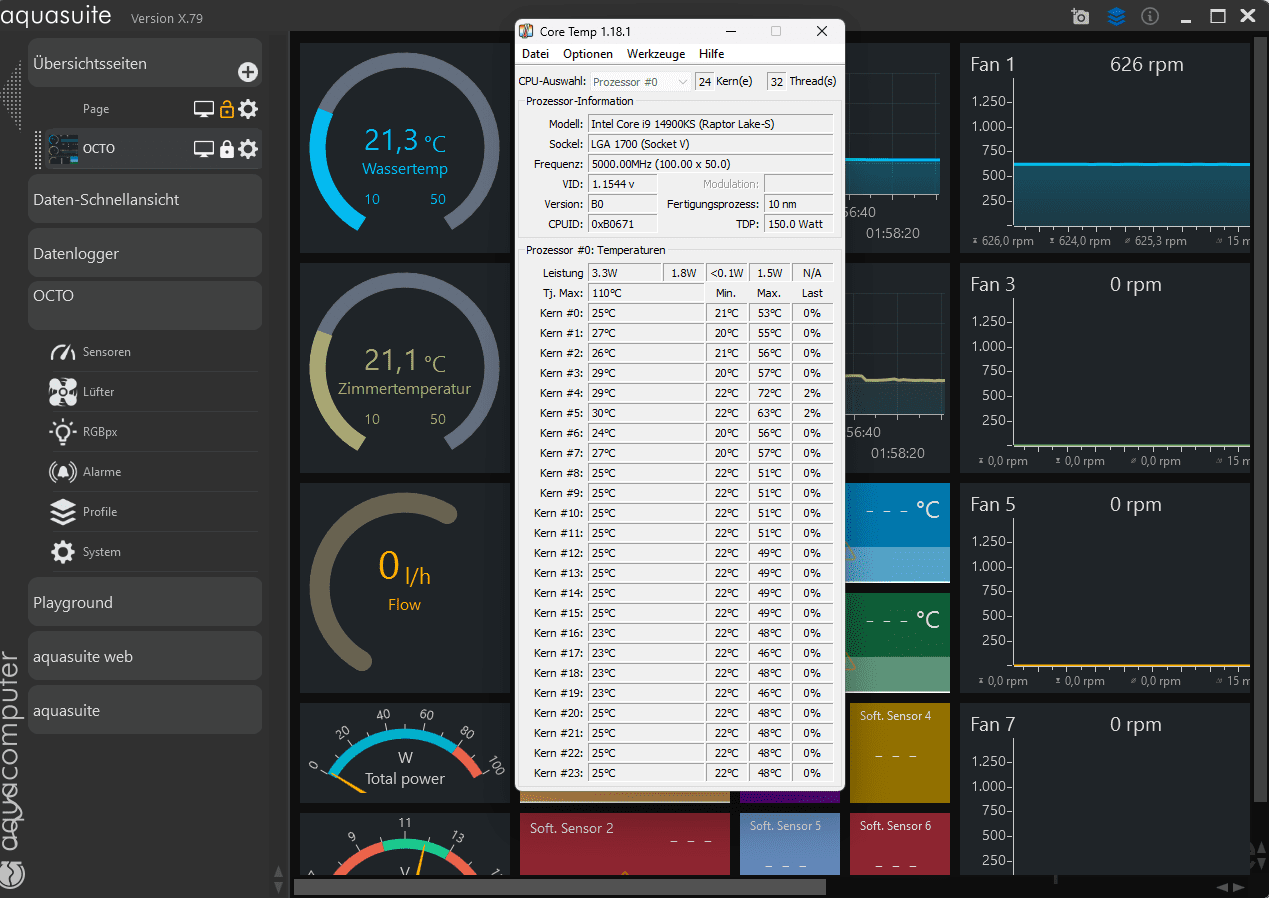Image resolution: width=1269 pixels, height=898 pixels.
Task: Collapse sidebar using the dotted triangle handle
Action: (13, 97)
